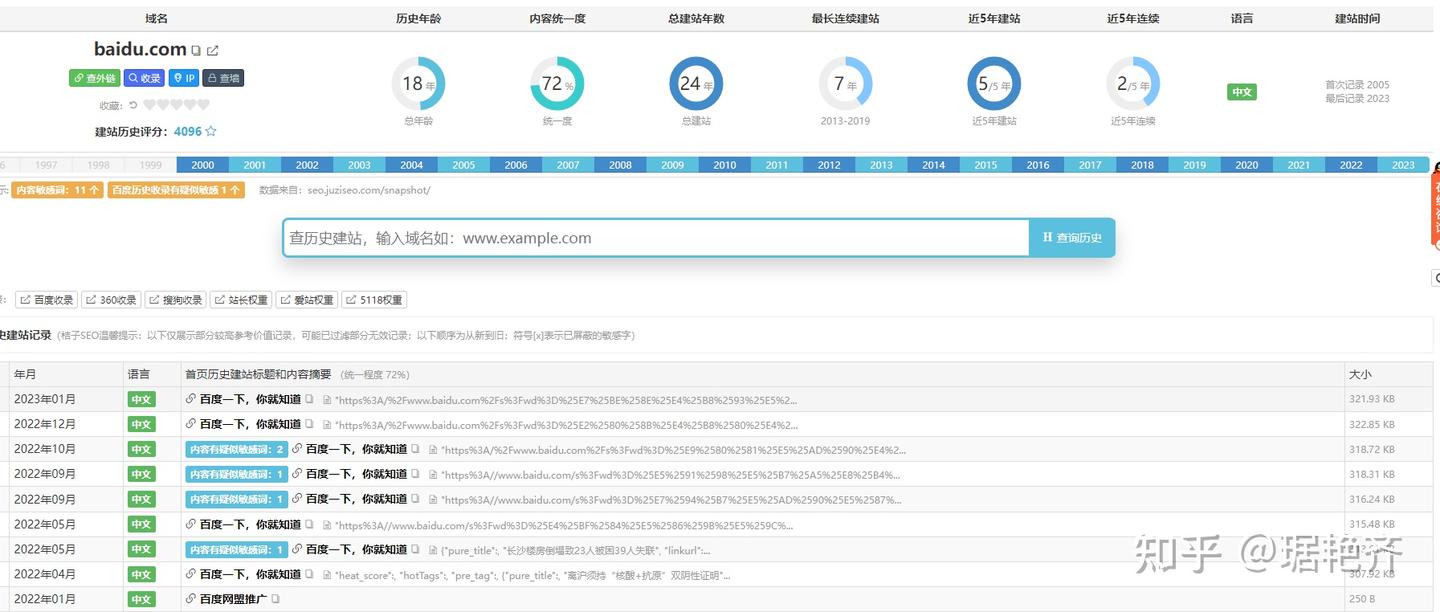Copy icon next to 百度网盟推广 title
1440x612 pixels.
click(x=275, y=599)
